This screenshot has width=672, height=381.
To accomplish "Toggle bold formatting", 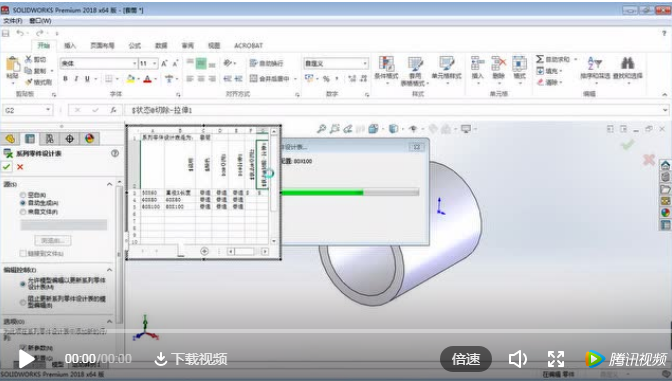I will [x=65, y=78].
